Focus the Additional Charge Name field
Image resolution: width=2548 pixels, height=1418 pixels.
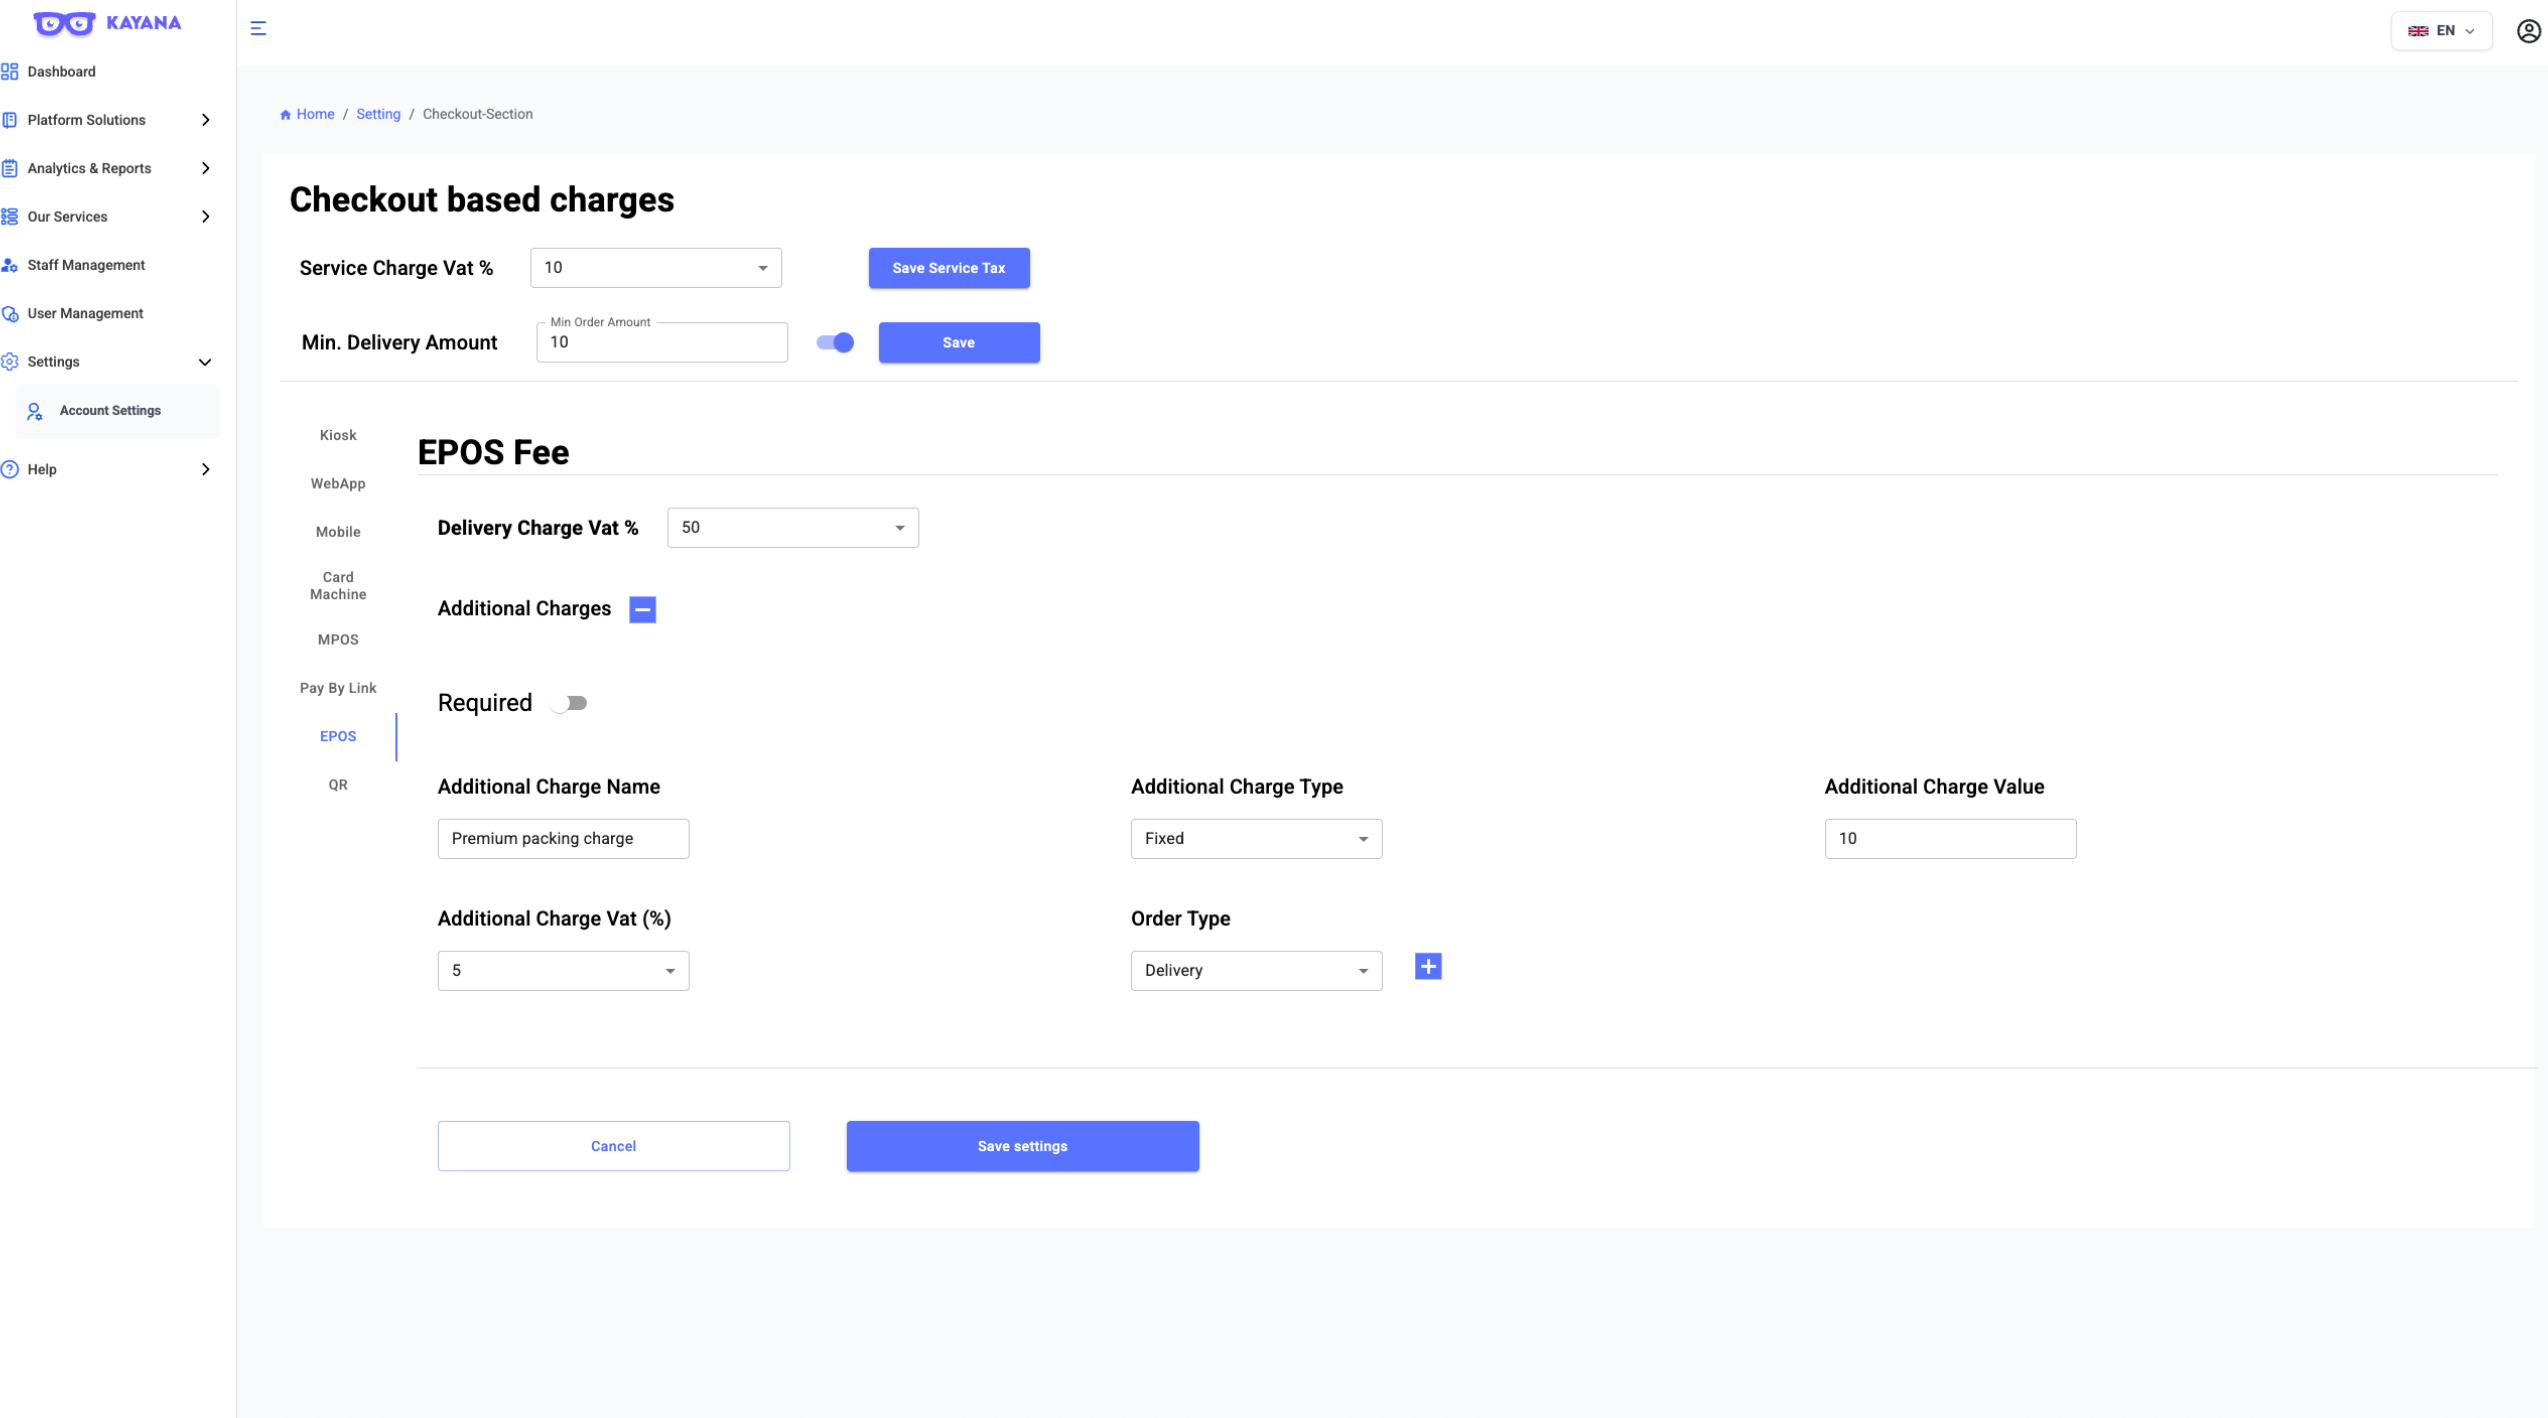pos(563,839)
